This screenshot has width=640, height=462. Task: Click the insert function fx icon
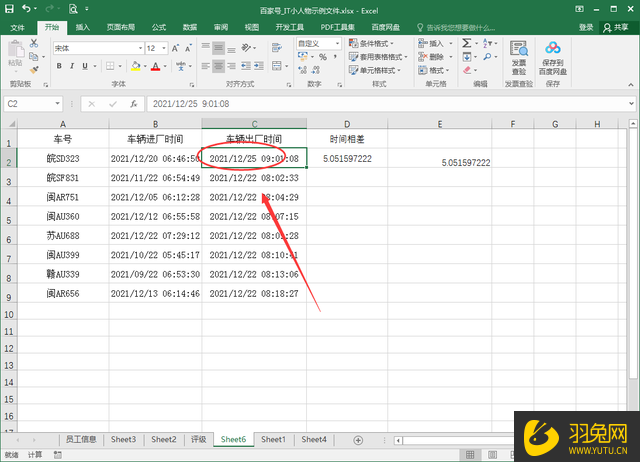(133, 104)
